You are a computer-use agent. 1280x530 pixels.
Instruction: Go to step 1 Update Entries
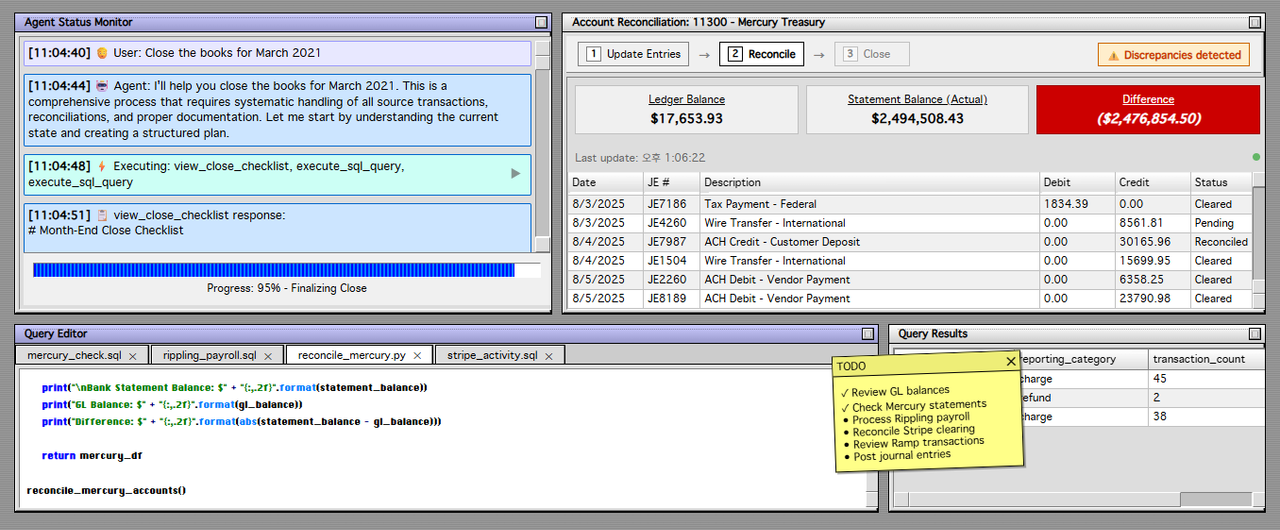pos(633,54)
